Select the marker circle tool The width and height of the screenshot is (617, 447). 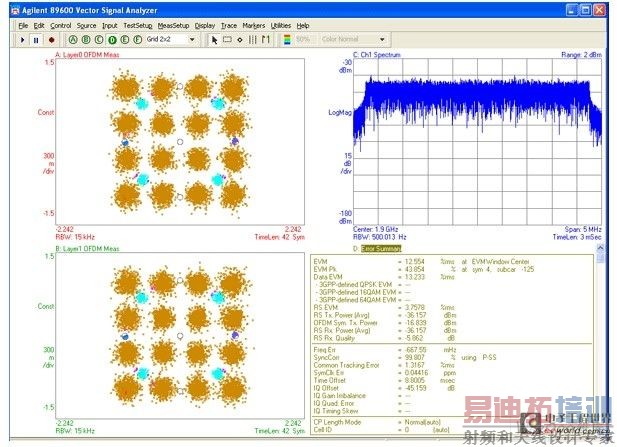pos(240,40)
